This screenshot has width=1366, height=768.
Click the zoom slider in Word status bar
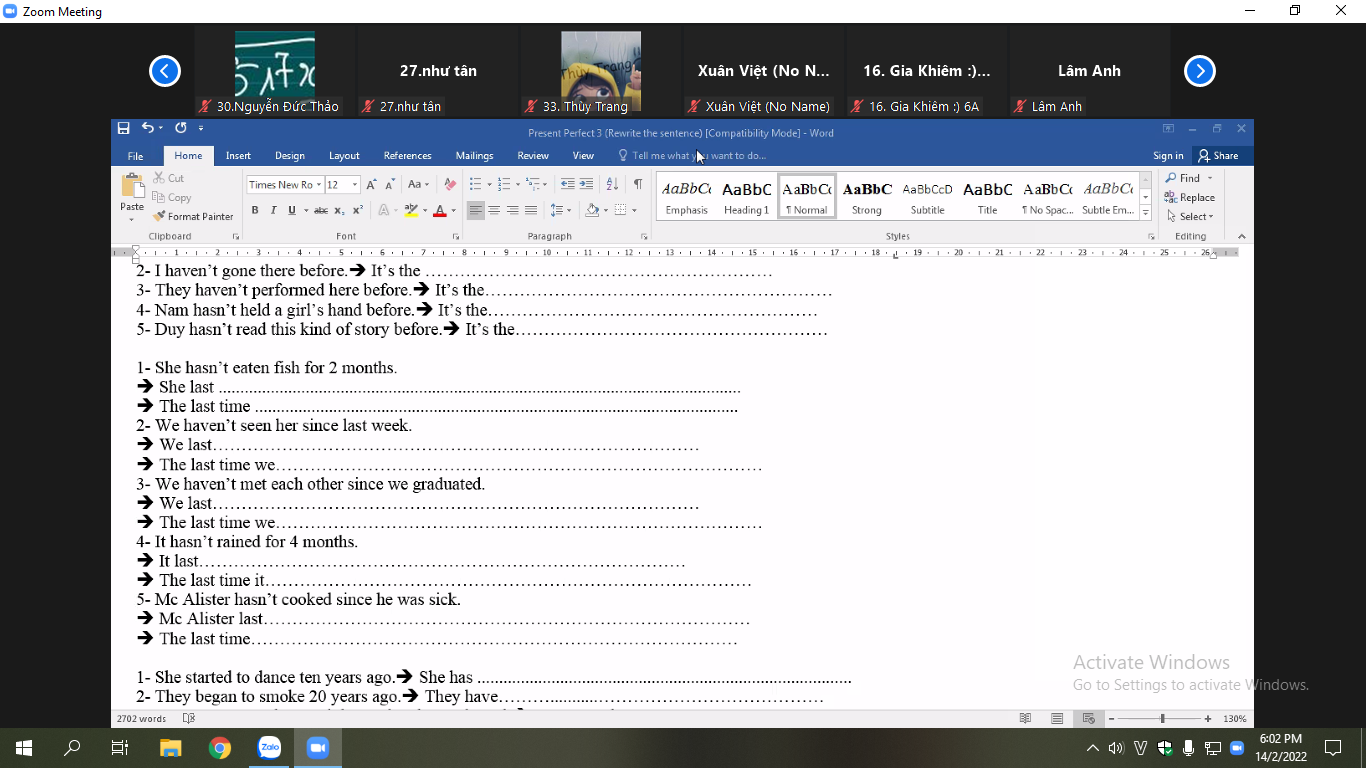pos(1162,718)
